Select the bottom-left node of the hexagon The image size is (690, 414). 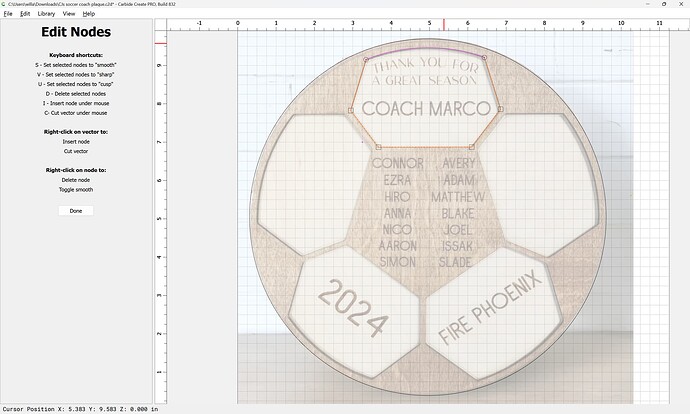[x=378, y=147]
